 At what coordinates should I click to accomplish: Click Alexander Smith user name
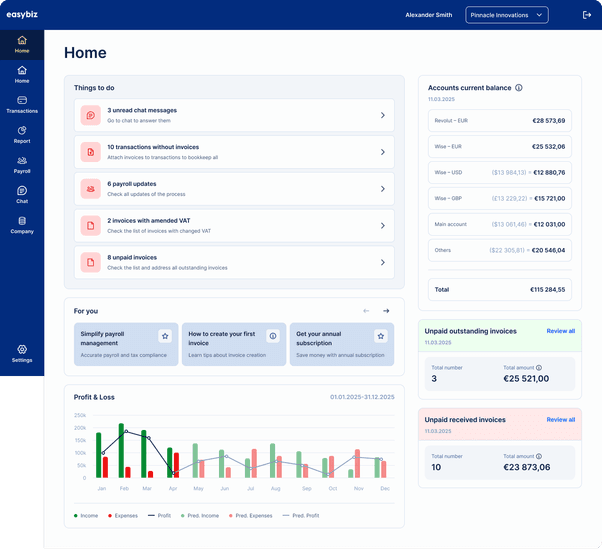[x=428, y=15]
